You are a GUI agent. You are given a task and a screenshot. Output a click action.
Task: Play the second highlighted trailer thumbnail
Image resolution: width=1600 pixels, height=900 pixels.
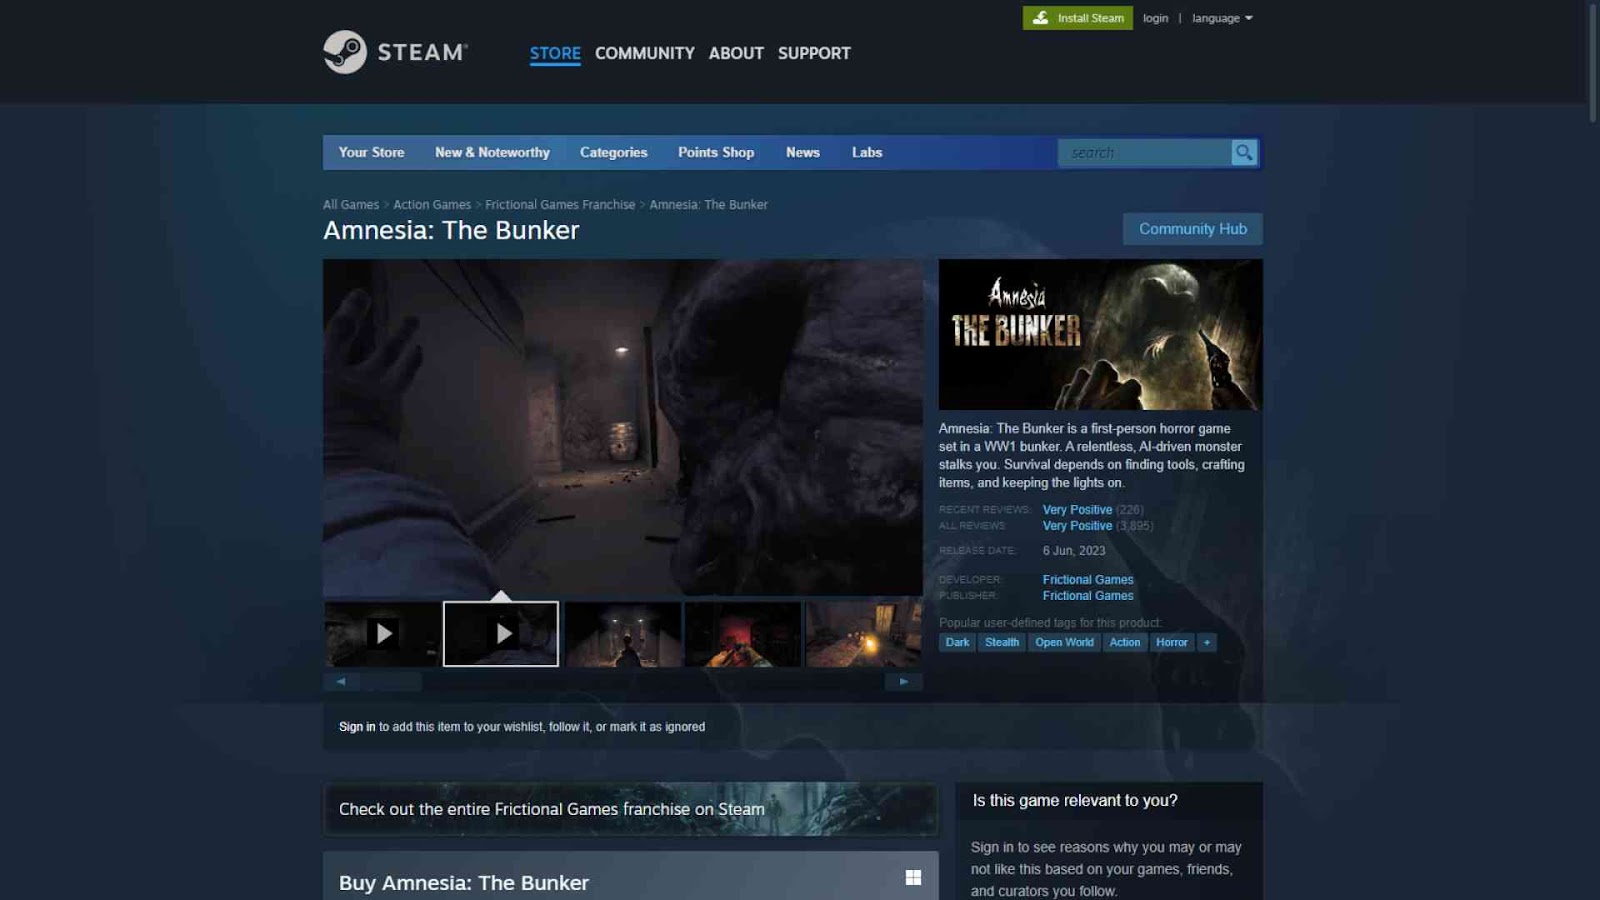[x=501, y=634]
